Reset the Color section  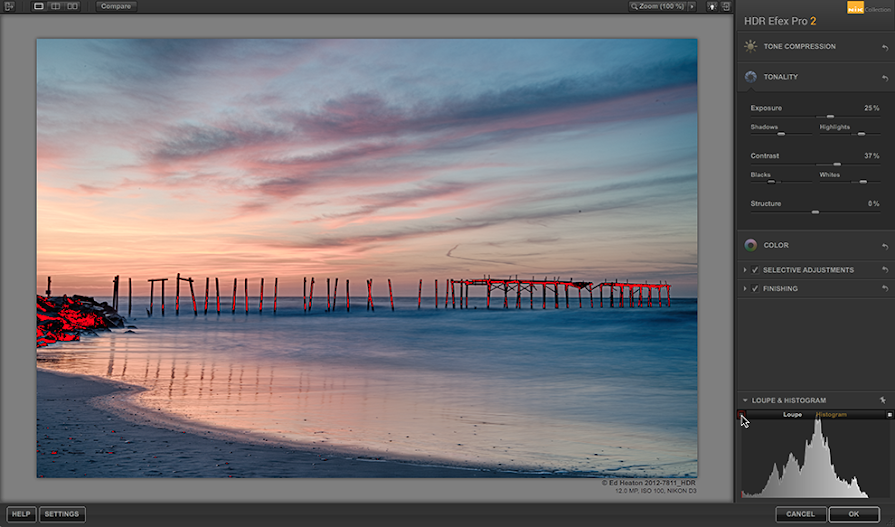(x=885, y=247)
